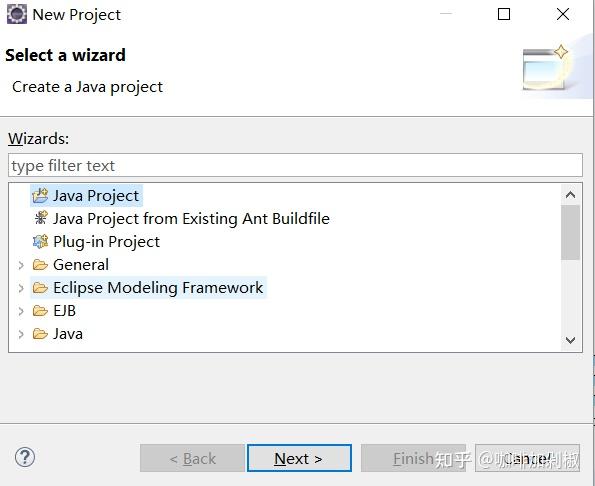Click the Ant Buildfile project icon

[x=41, y=218]
